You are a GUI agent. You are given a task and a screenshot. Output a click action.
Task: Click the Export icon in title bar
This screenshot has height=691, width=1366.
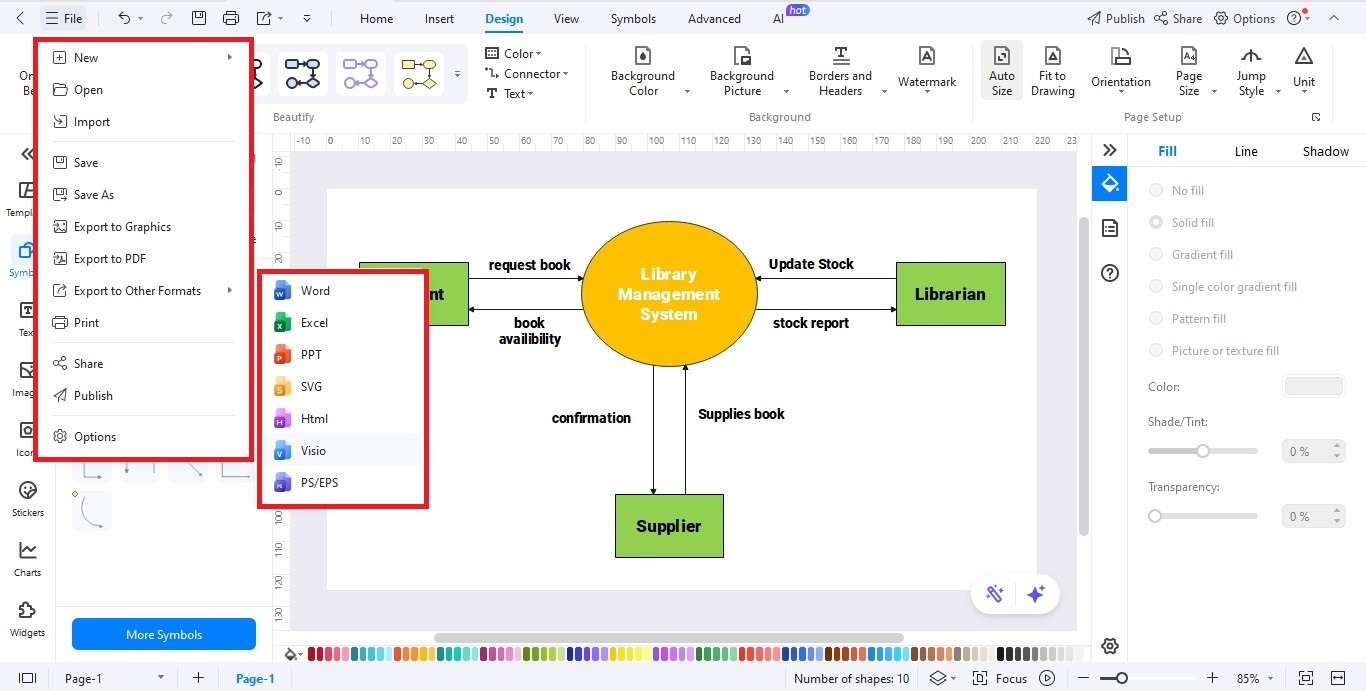point(264,18)
